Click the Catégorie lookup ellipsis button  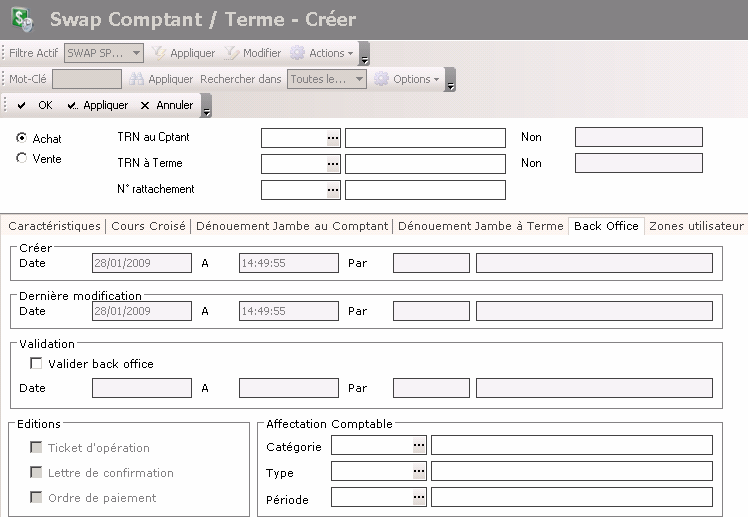420,446
